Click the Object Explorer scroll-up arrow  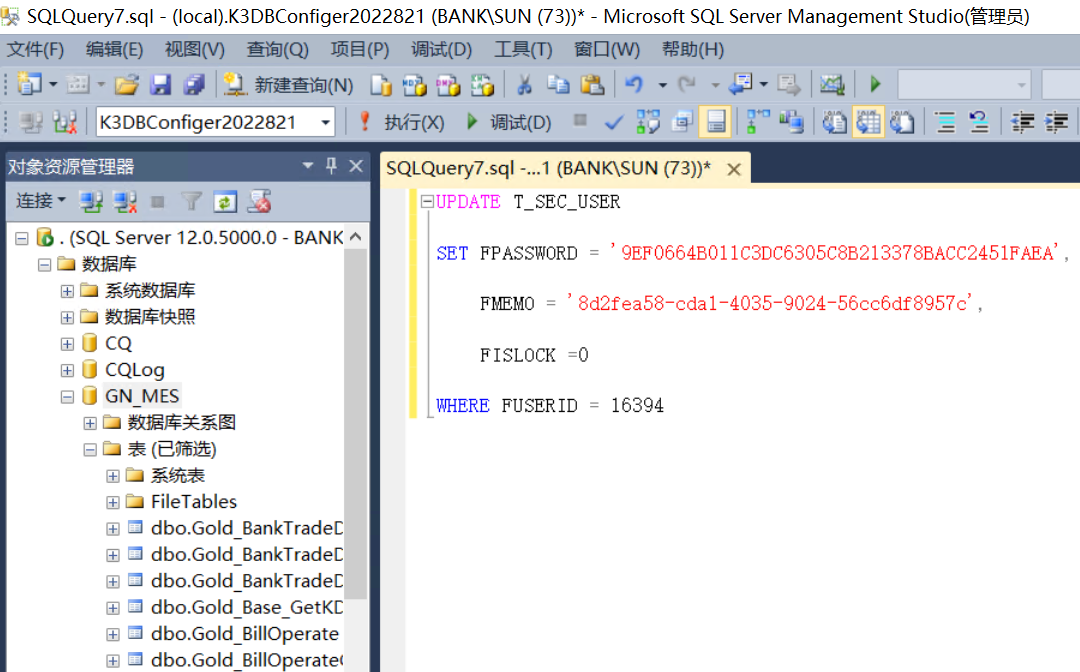click(x=355, y=237)
